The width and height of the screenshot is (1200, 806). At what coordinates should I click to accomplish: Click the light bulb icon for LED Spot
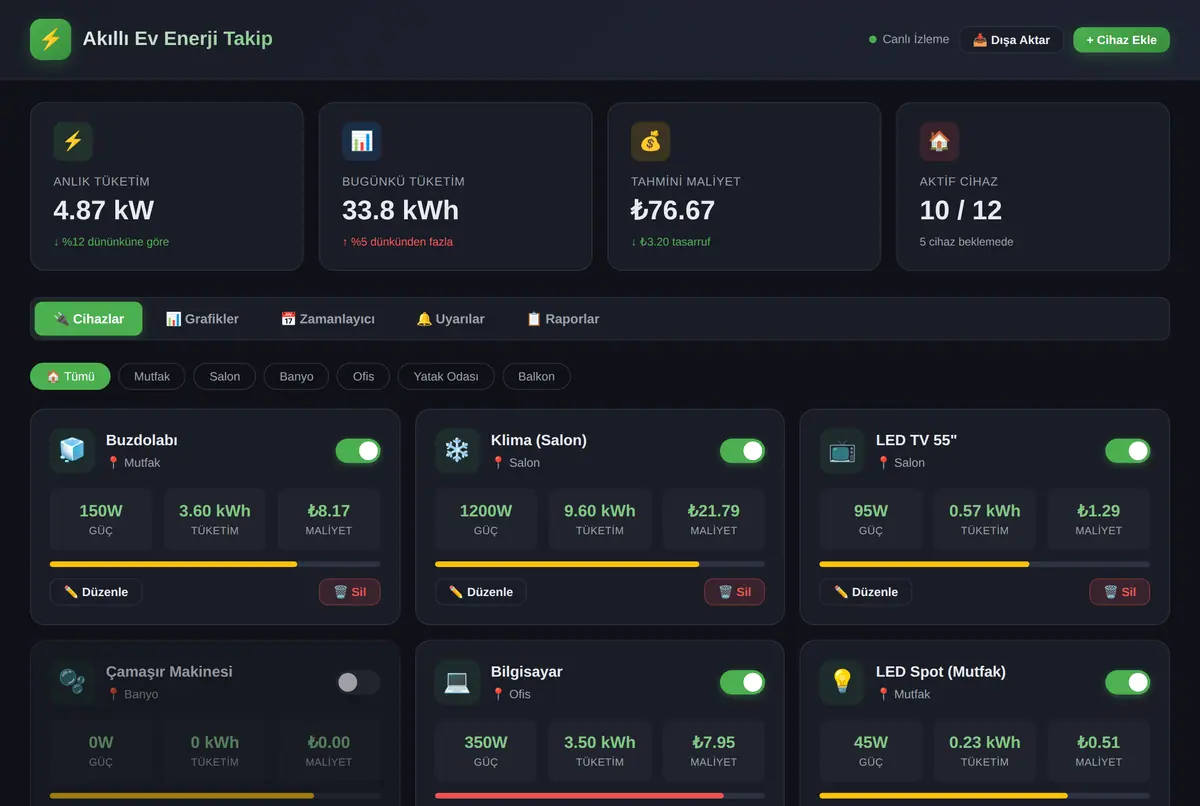842,682
